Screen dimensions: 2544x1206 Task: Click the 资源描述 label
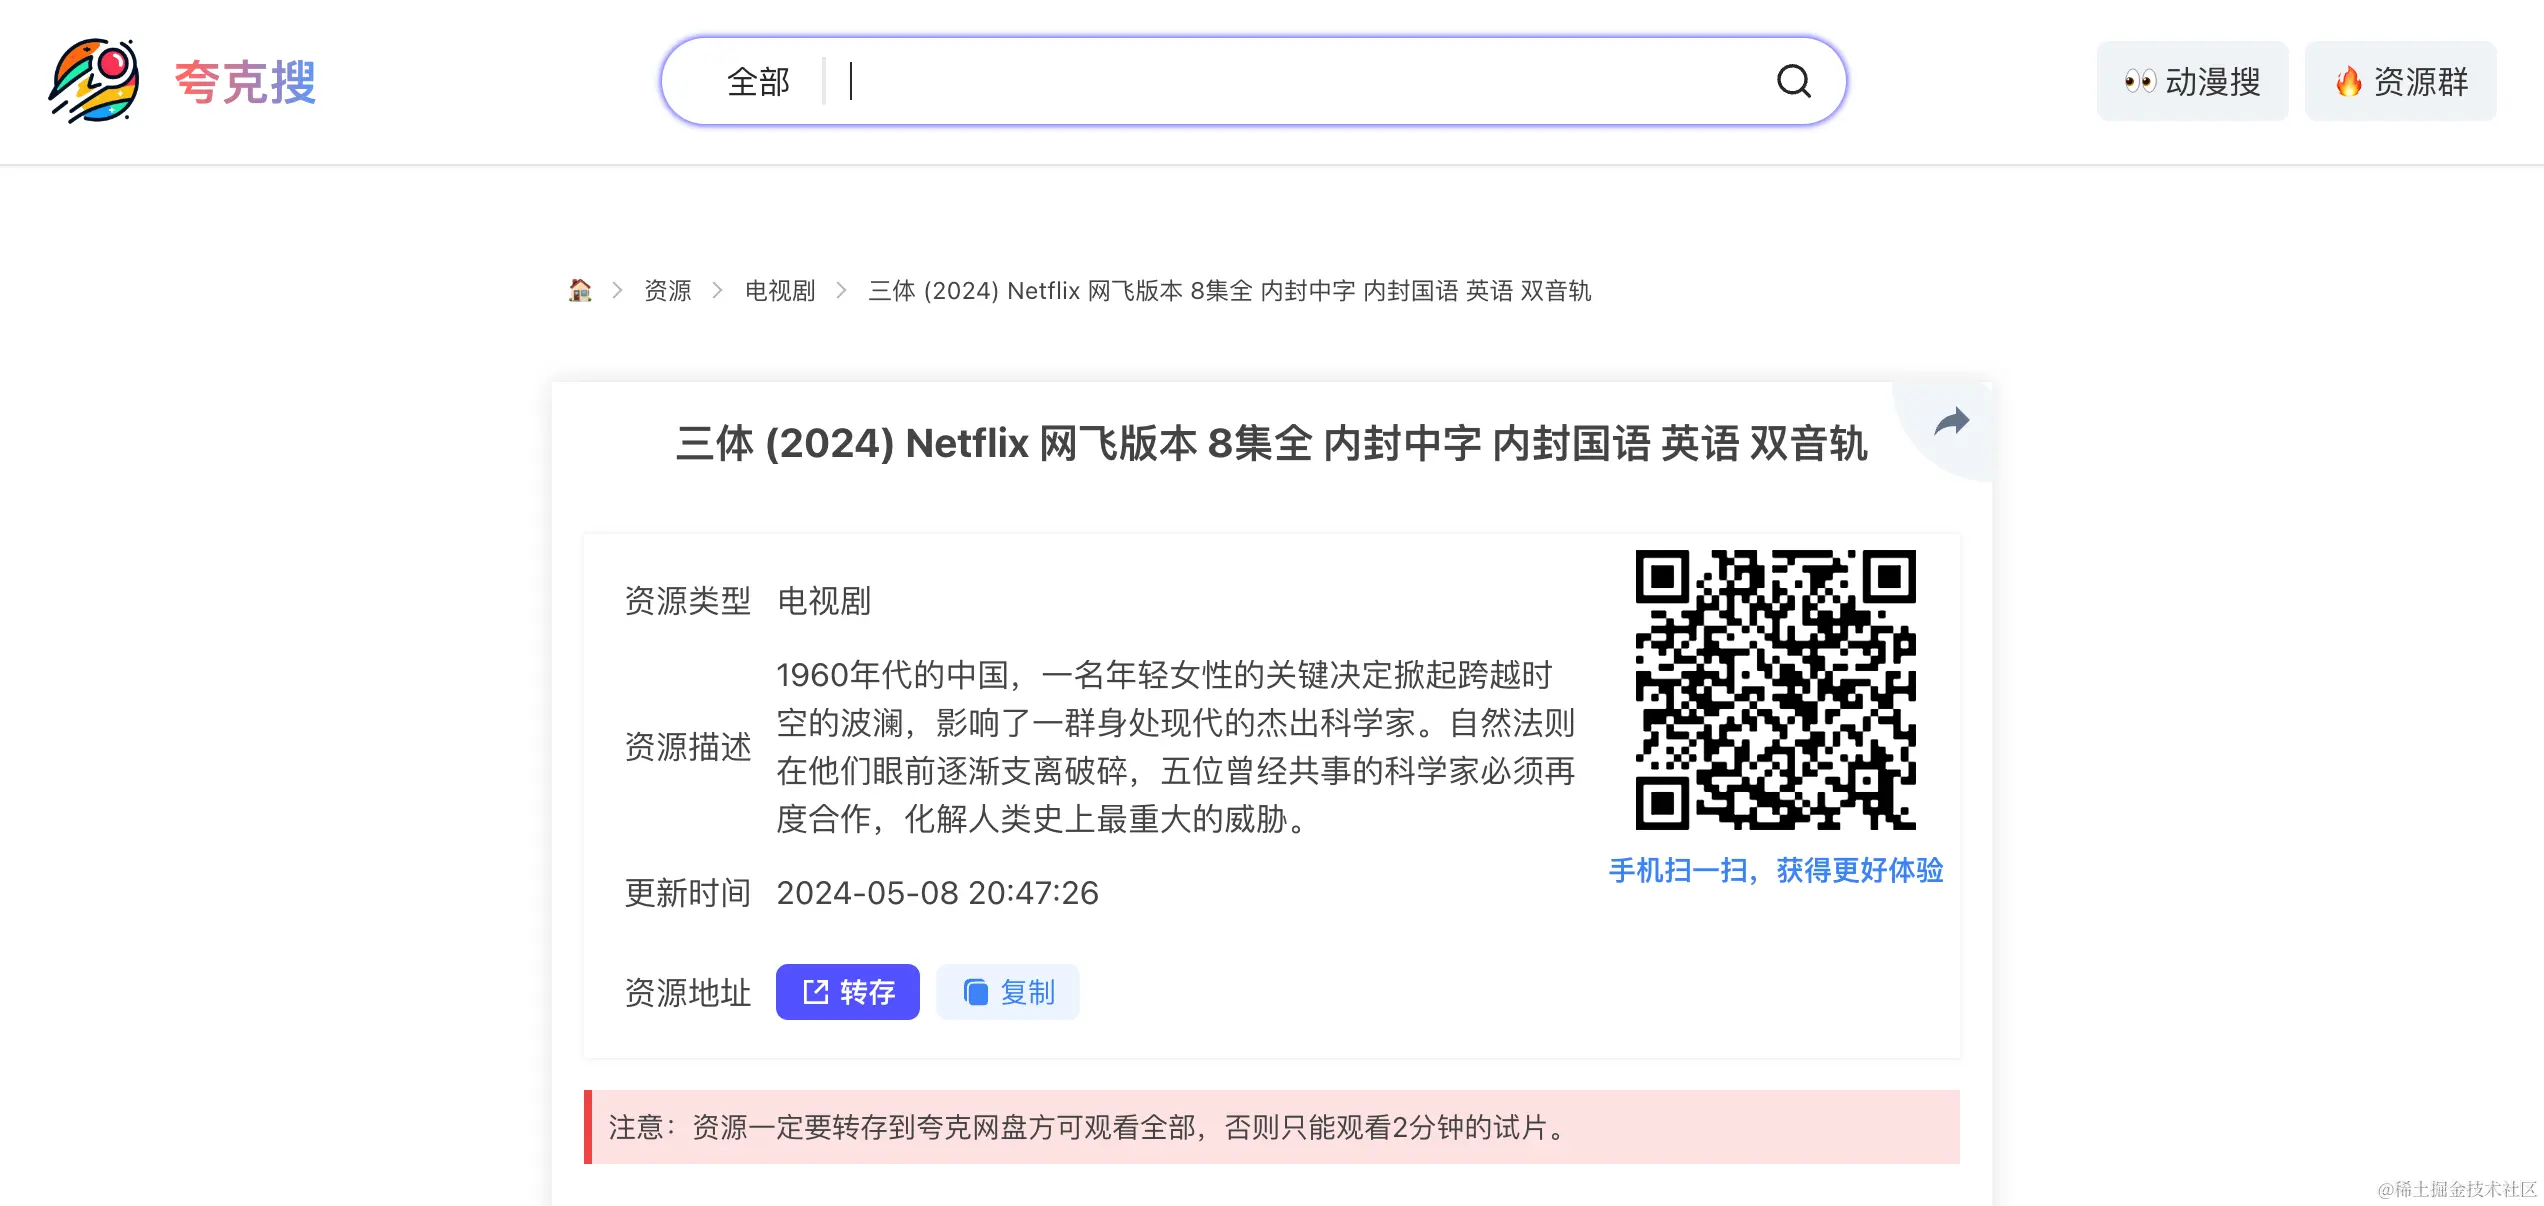coord(687,747)
